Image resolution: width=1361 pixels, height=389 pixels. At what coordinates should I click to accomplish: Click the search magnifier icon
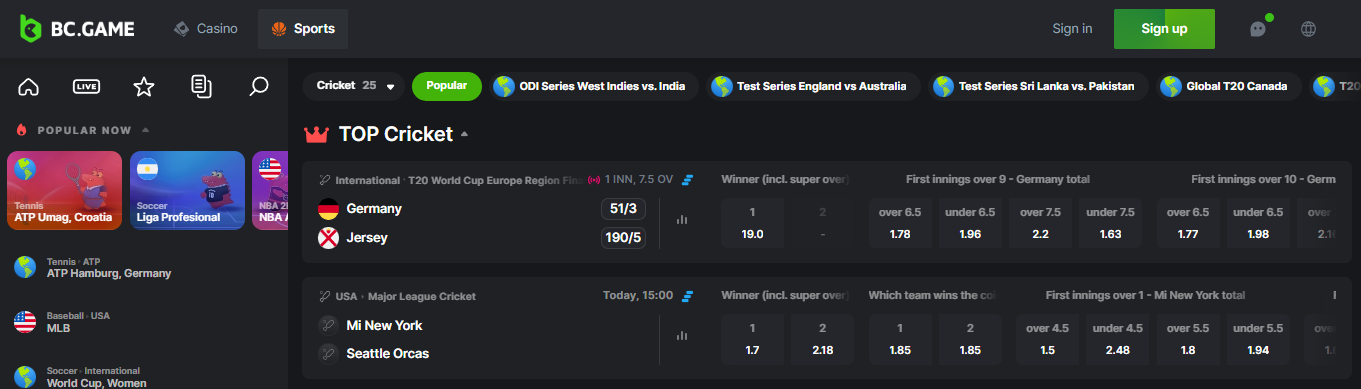(x=259, y=87)
